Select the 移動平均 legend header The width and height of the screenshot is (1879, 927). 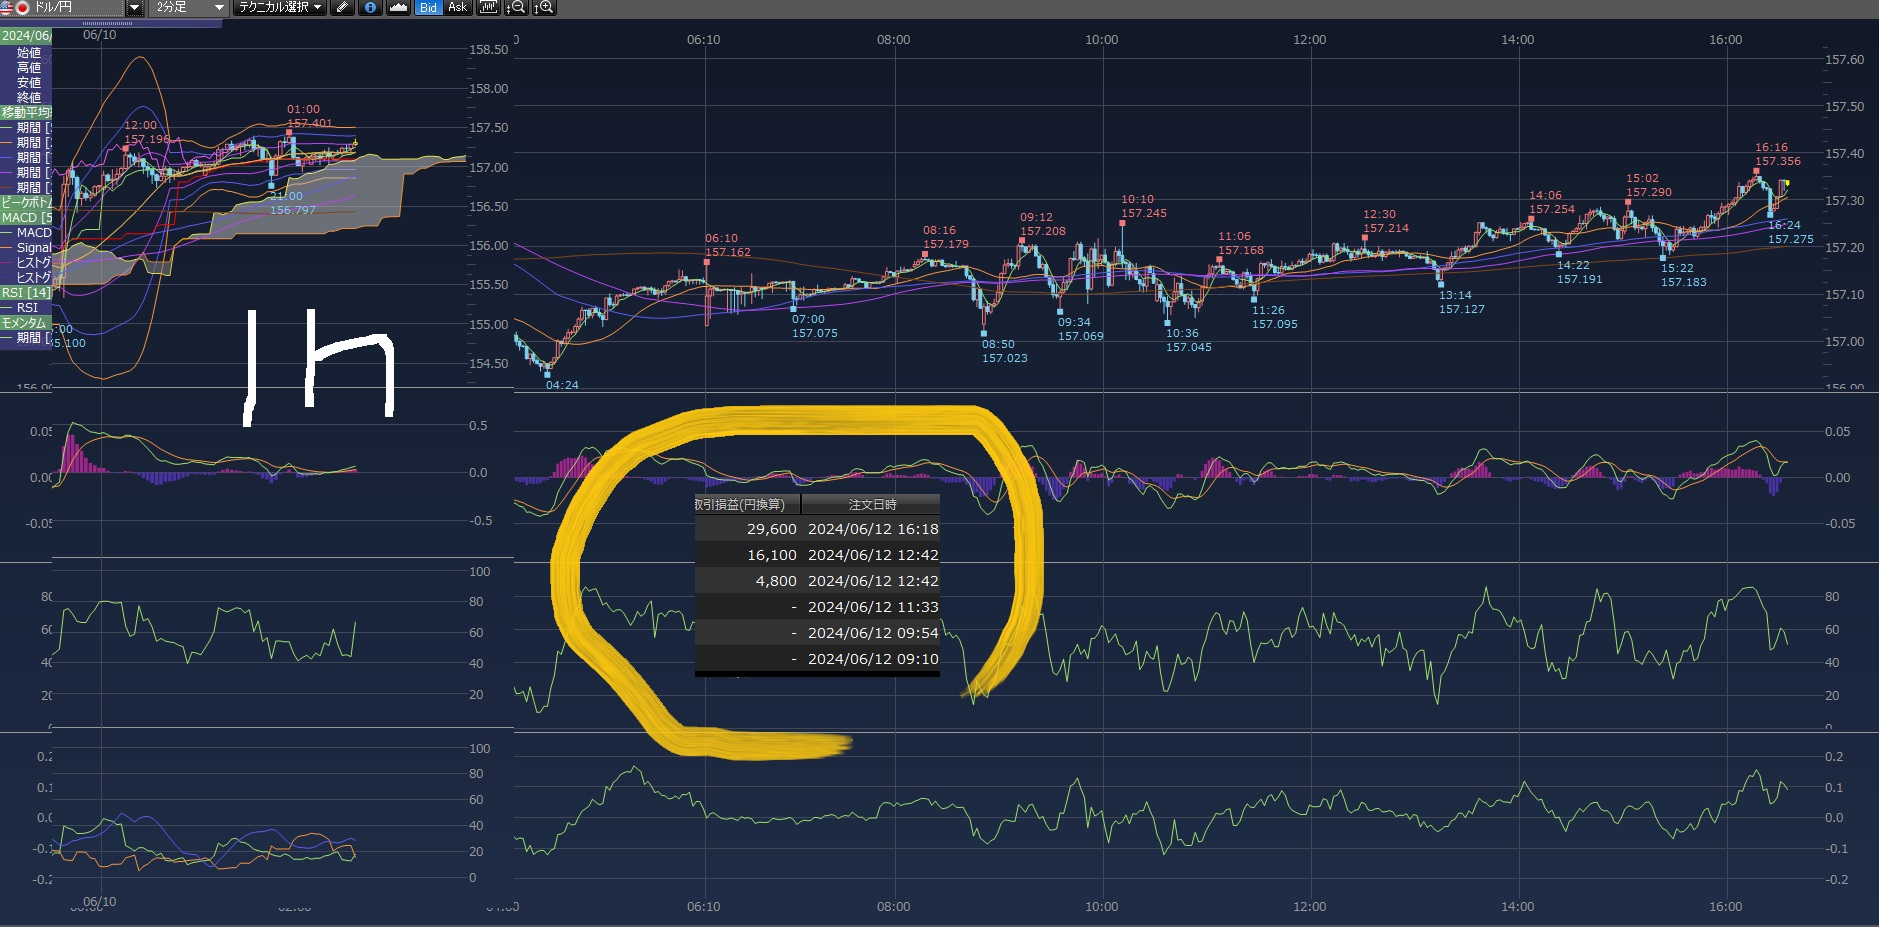click(26, 112)
